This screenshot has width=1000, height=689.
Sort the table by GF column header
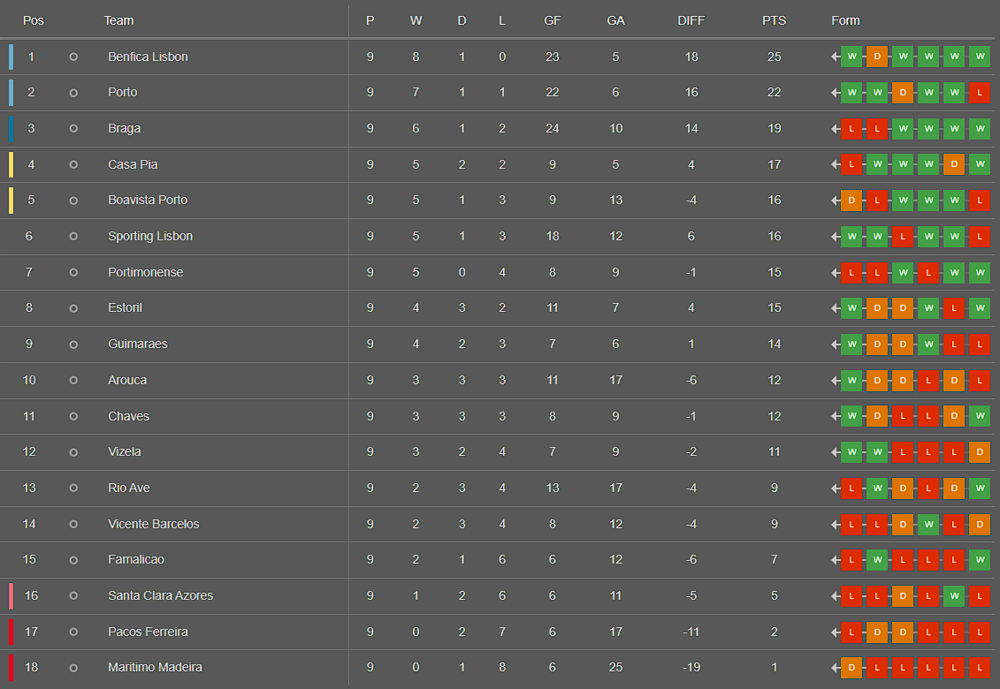coord(552,20)
